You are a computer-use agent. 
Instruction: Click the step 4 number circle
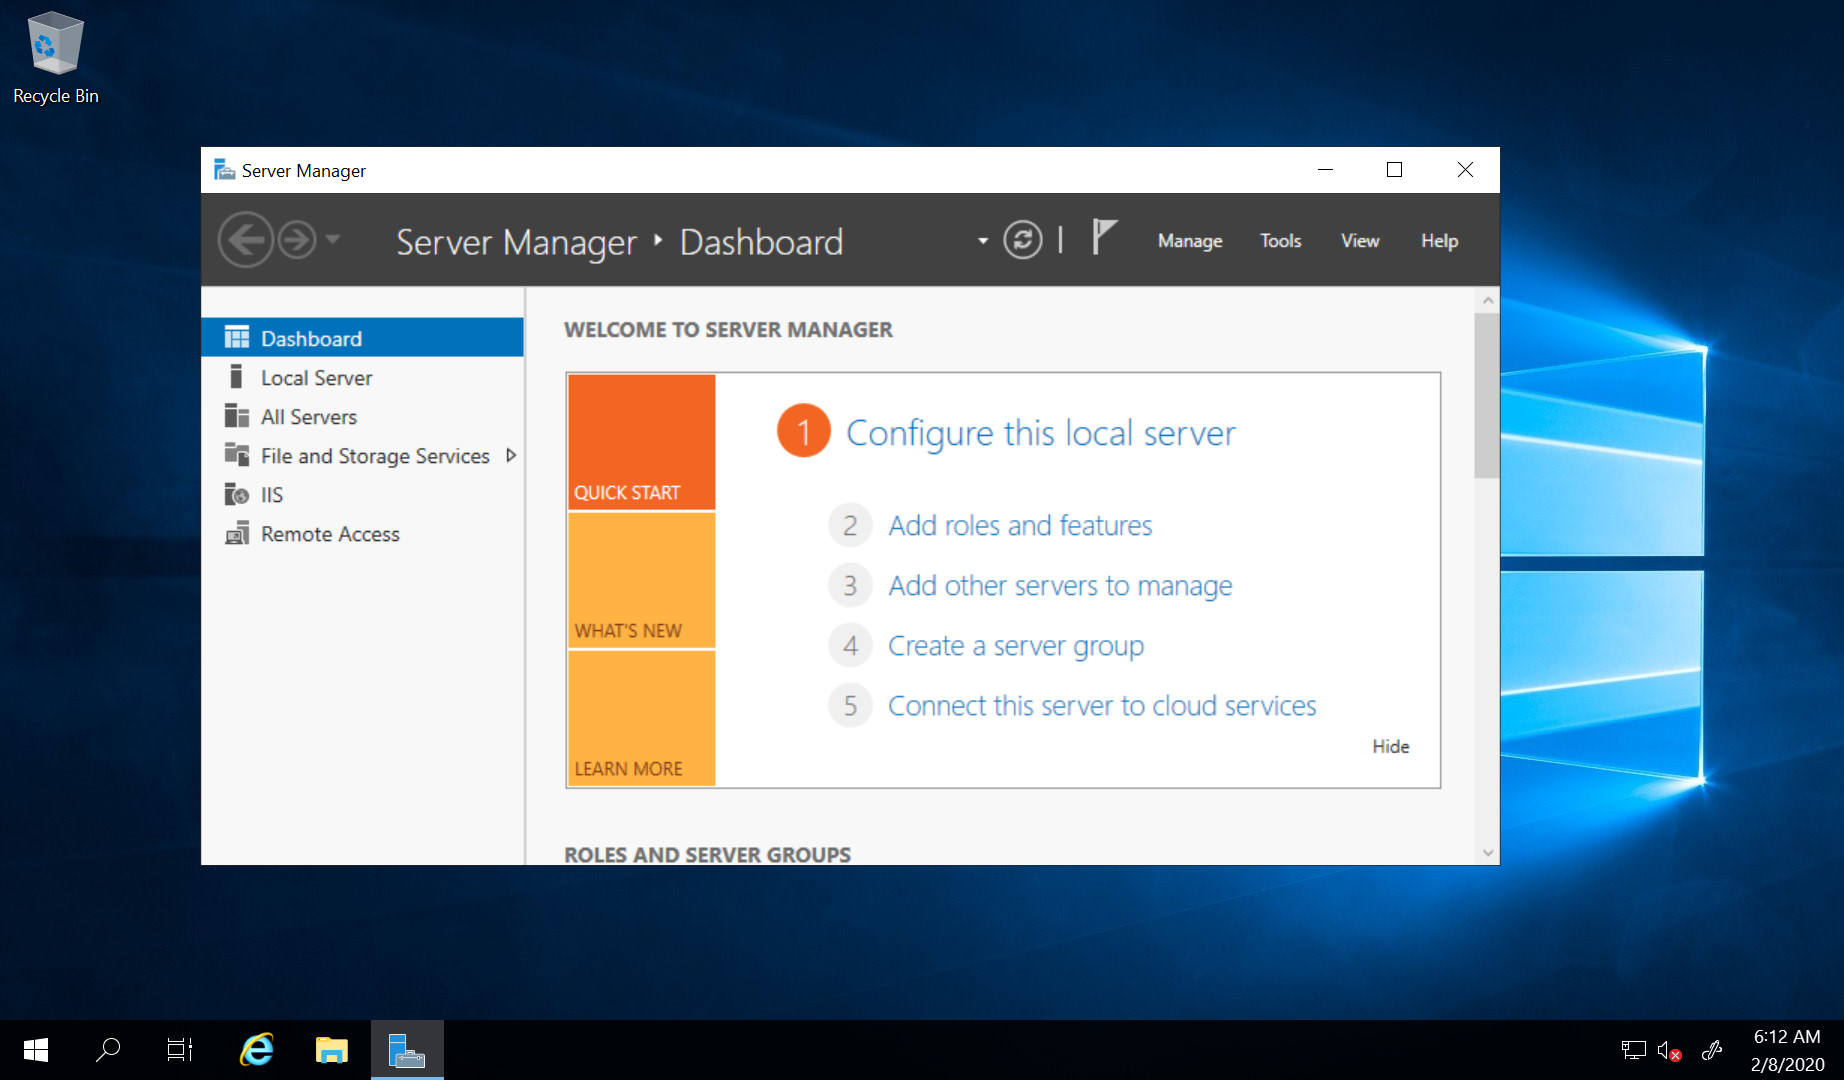pyautogui.click(x=850, y=645)
